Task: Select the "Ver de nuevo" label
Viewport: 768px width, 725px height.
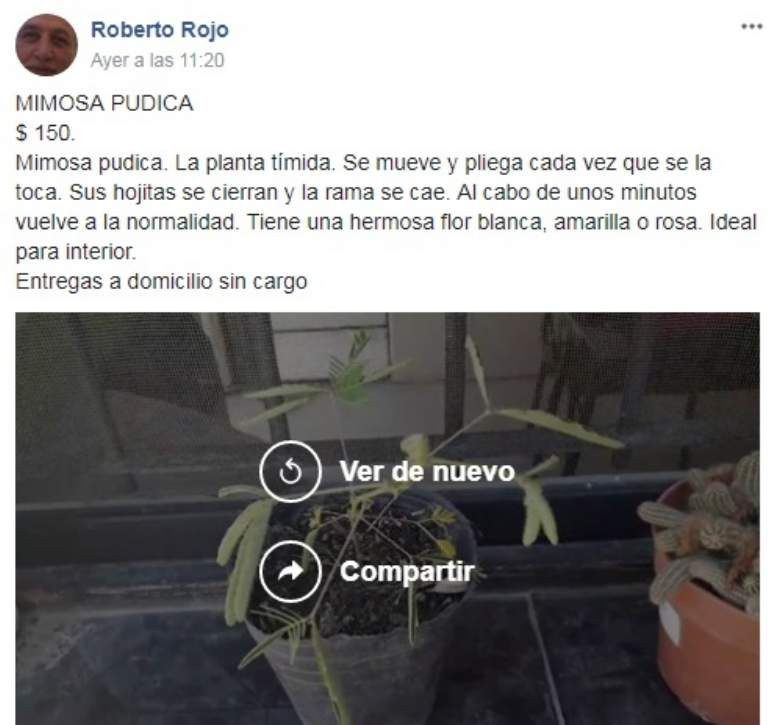Action: click(x=427, y=472)
